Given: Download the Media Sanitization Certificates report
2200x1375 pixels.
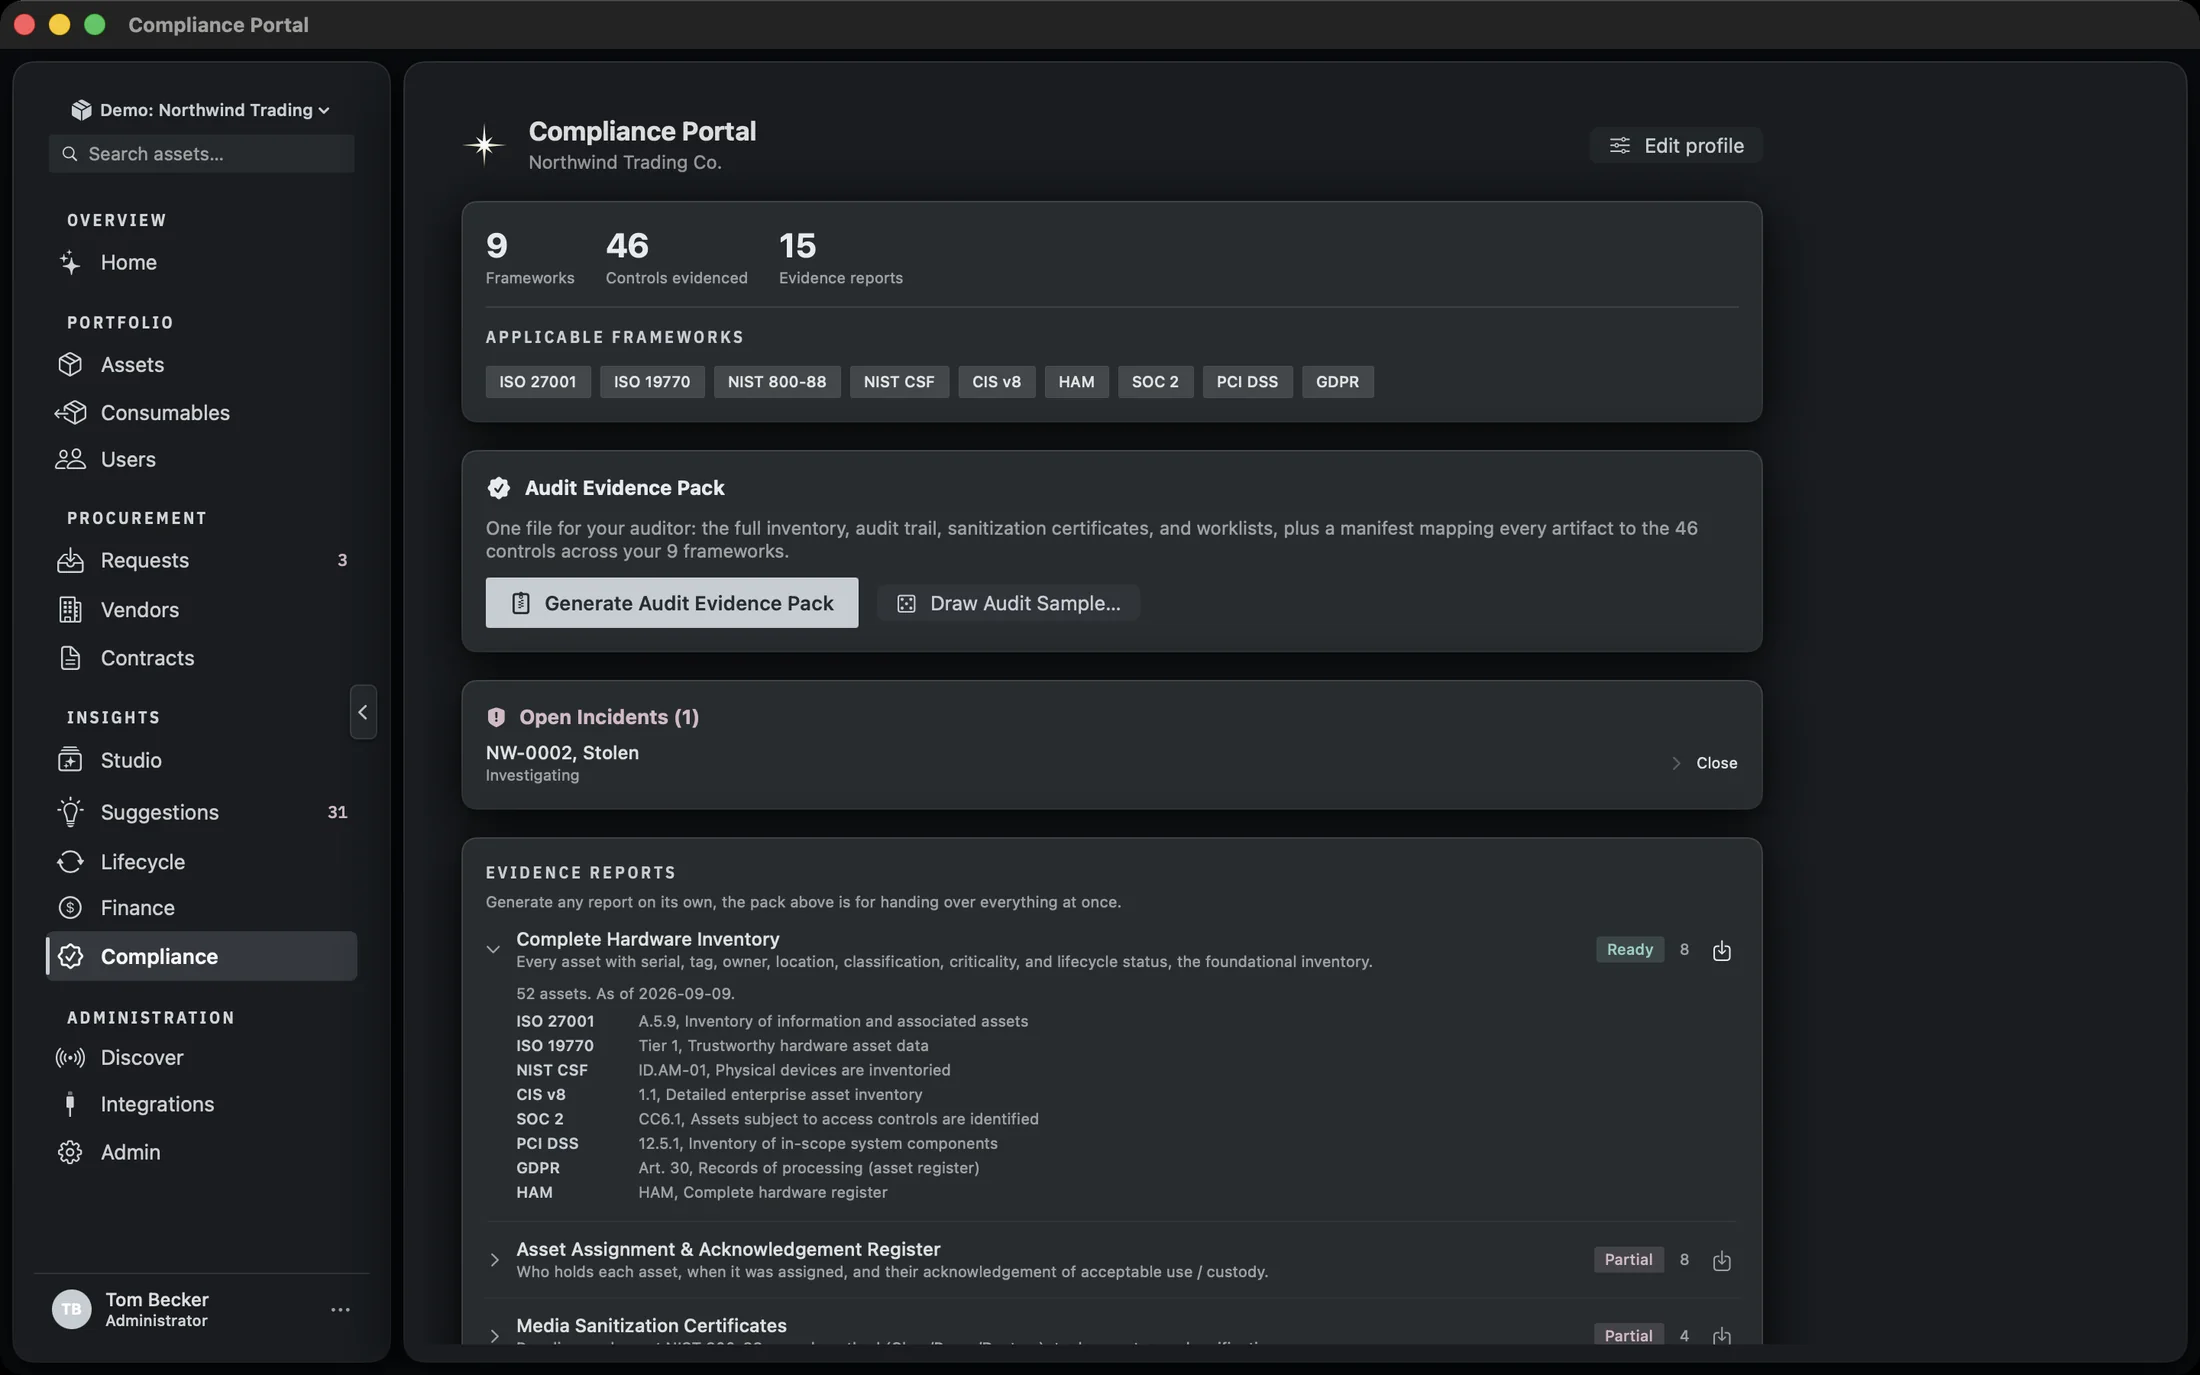Looking at the screenshot, I should pyautogui.click(x=1721, y=1335).
